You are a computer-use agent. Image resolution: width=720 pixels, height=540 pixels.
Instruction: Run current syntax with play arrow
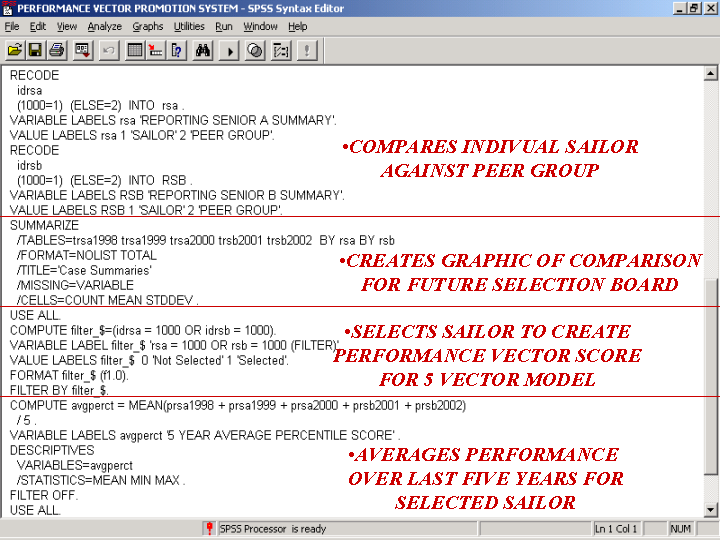[229, 50]
